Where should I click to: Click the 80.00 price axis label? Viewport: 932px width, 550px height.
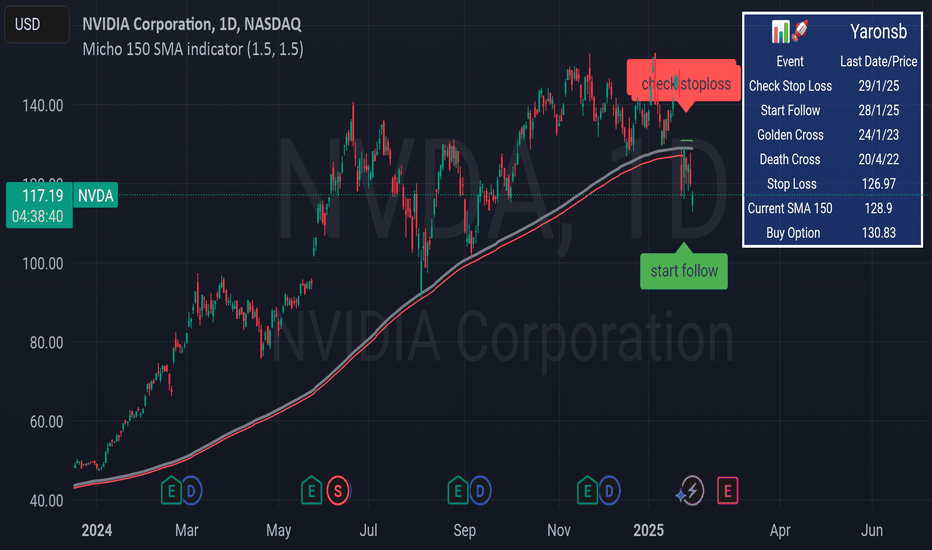coord(46,342)
